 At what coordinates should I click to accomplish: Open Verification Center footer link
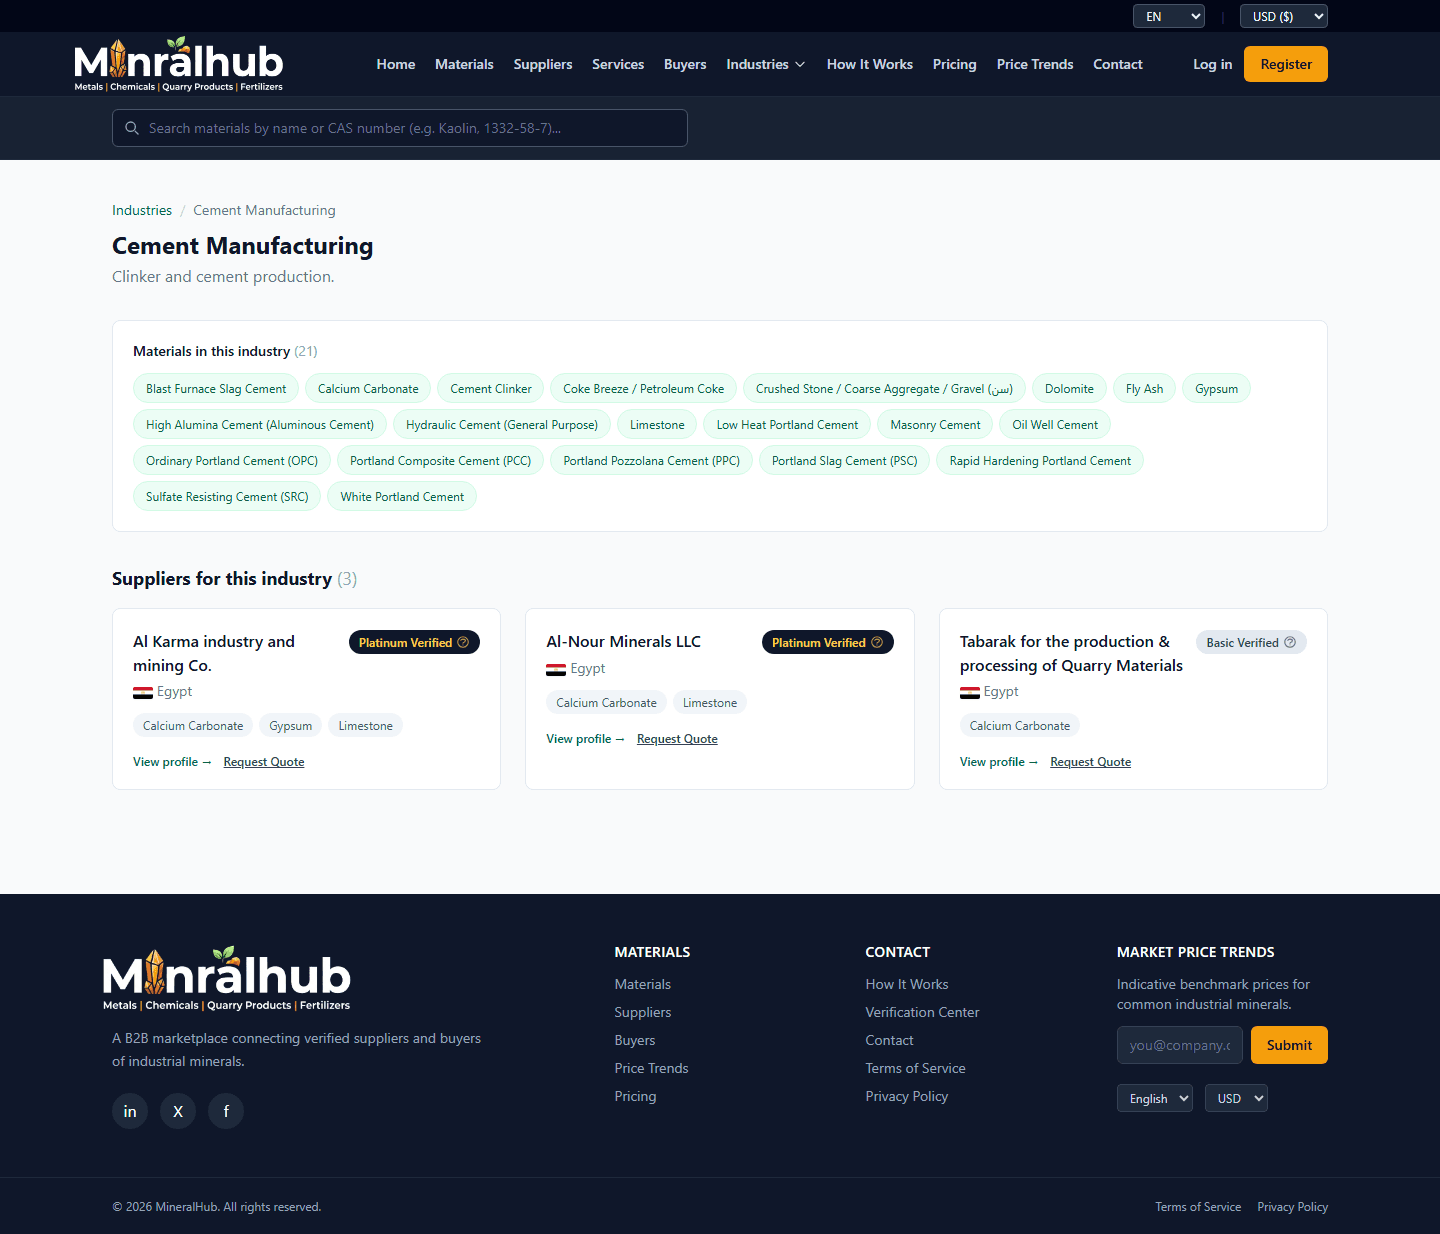pos(922,1012)
